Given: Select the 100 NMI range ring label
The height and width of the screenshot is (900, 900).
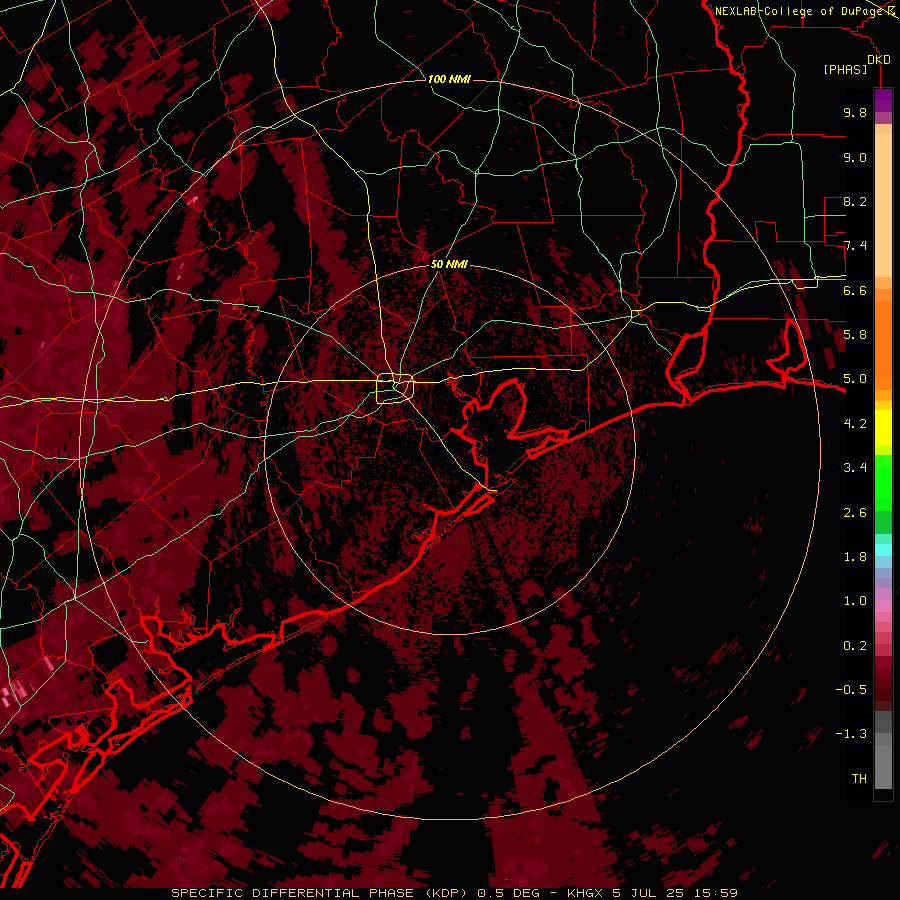Looking at the screenshot, I should click(449, 79).
